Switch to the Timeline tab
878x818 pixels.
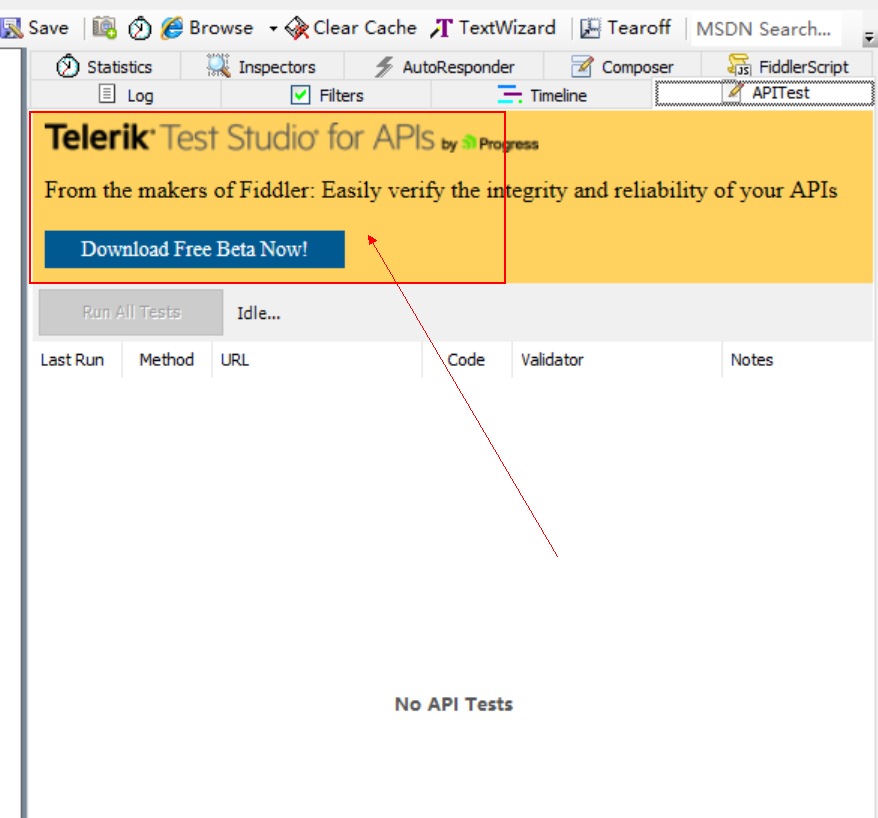click(541, 95)
